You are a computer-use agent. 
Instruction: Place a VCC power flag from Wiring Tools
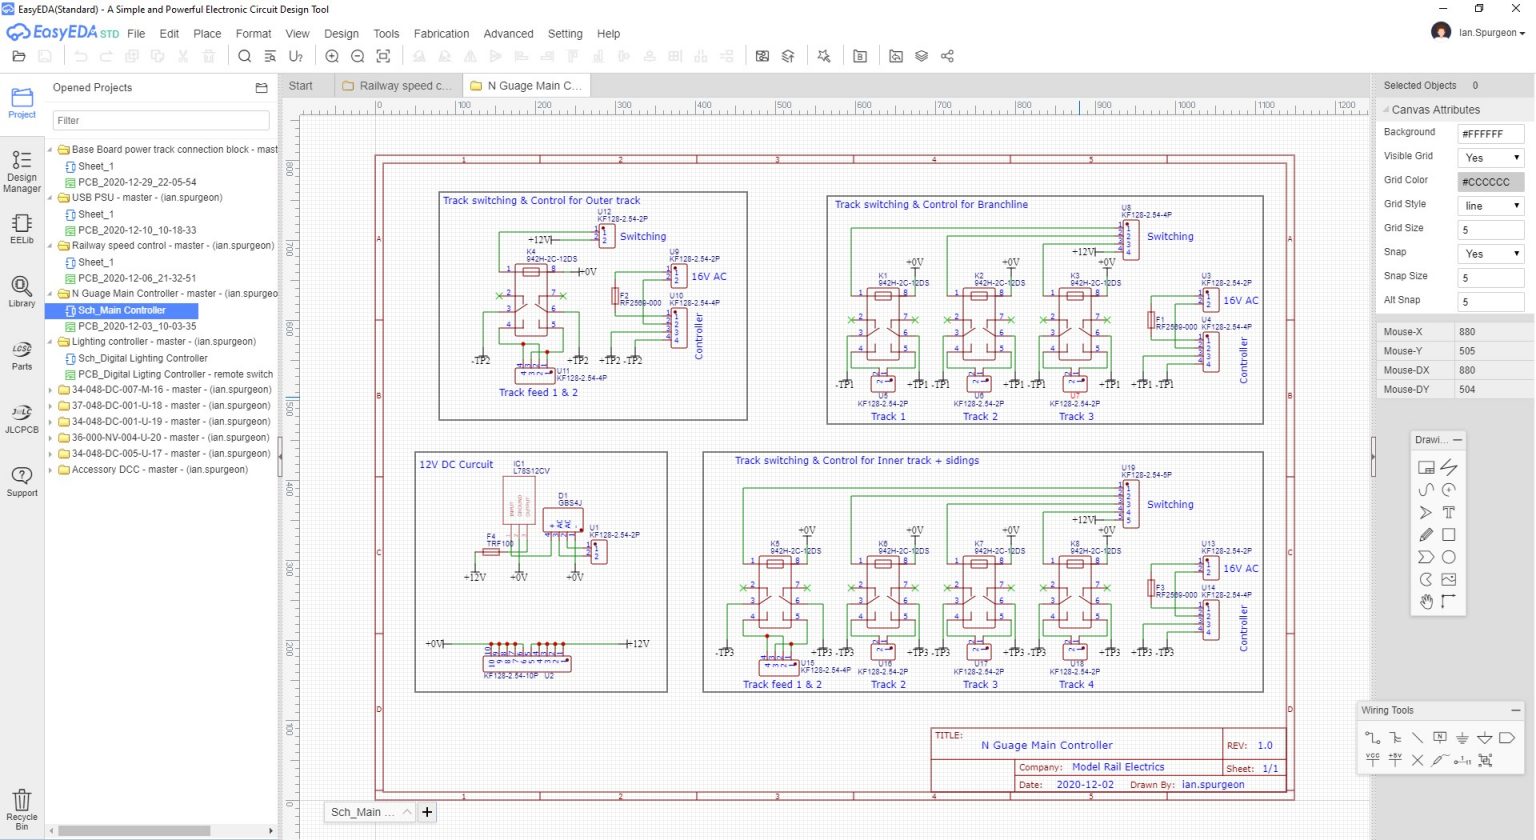pos(1372,759)
